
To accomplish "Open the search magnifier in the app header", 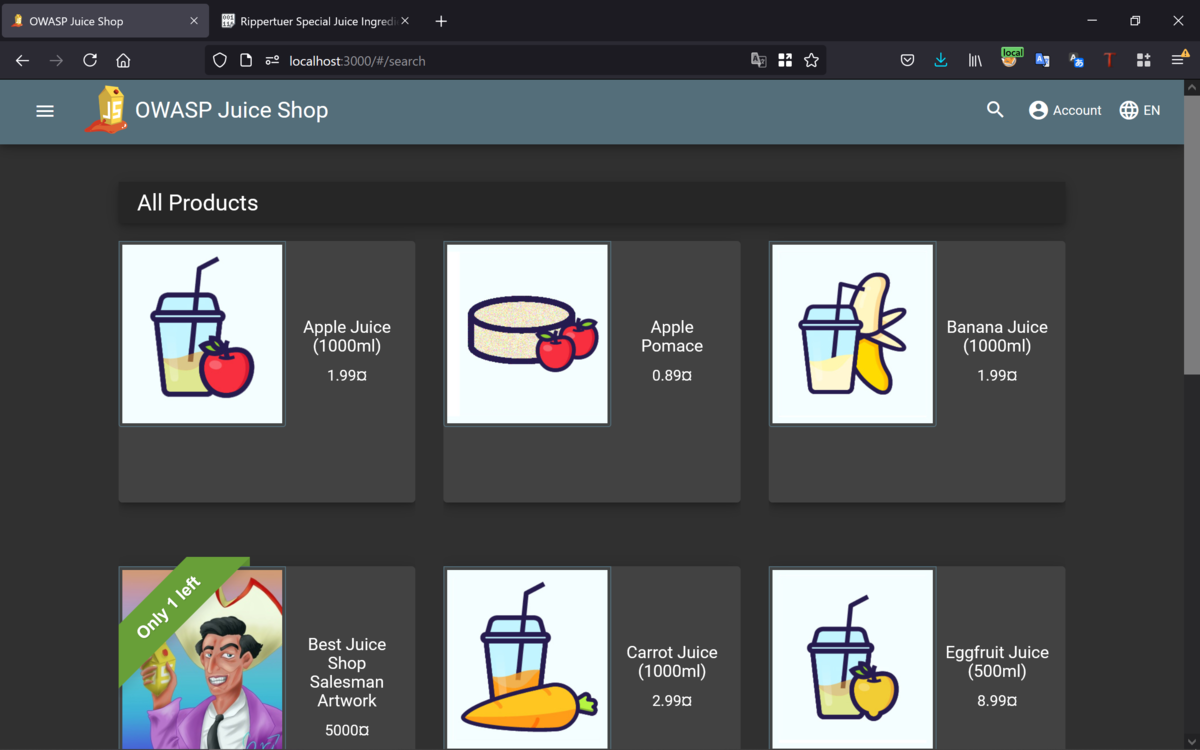I will coord(995,110).
